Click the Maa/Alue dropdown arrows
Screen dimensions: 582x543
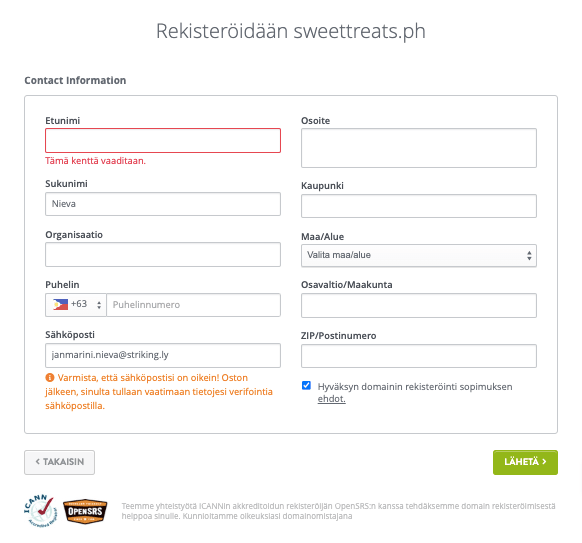tap(529, 255)
